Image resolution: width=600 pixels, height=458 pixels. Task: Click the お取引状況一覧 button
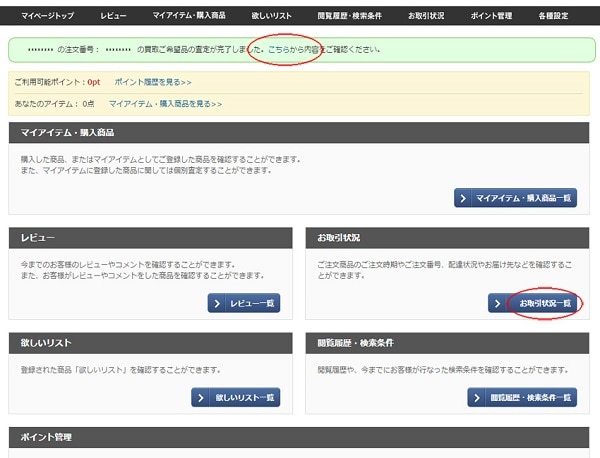(x=533, y=303)
